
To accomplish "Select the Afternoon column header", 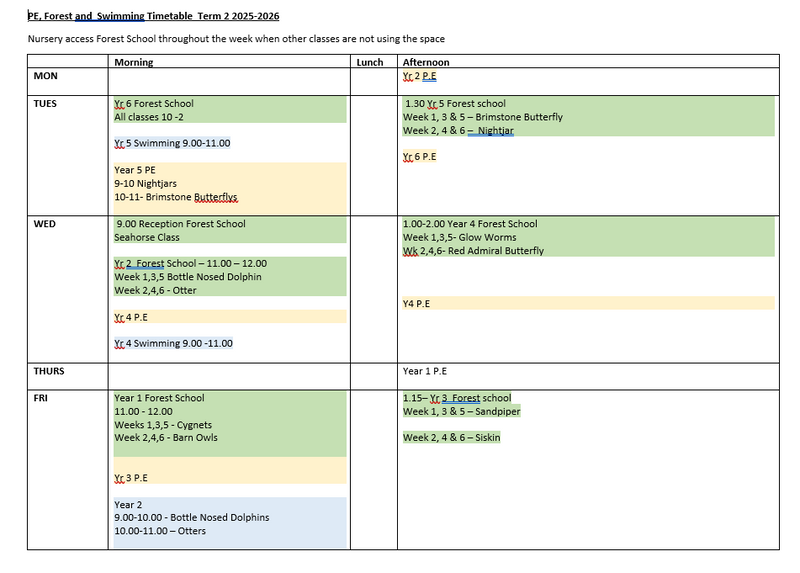I will (x=426, y=62).
